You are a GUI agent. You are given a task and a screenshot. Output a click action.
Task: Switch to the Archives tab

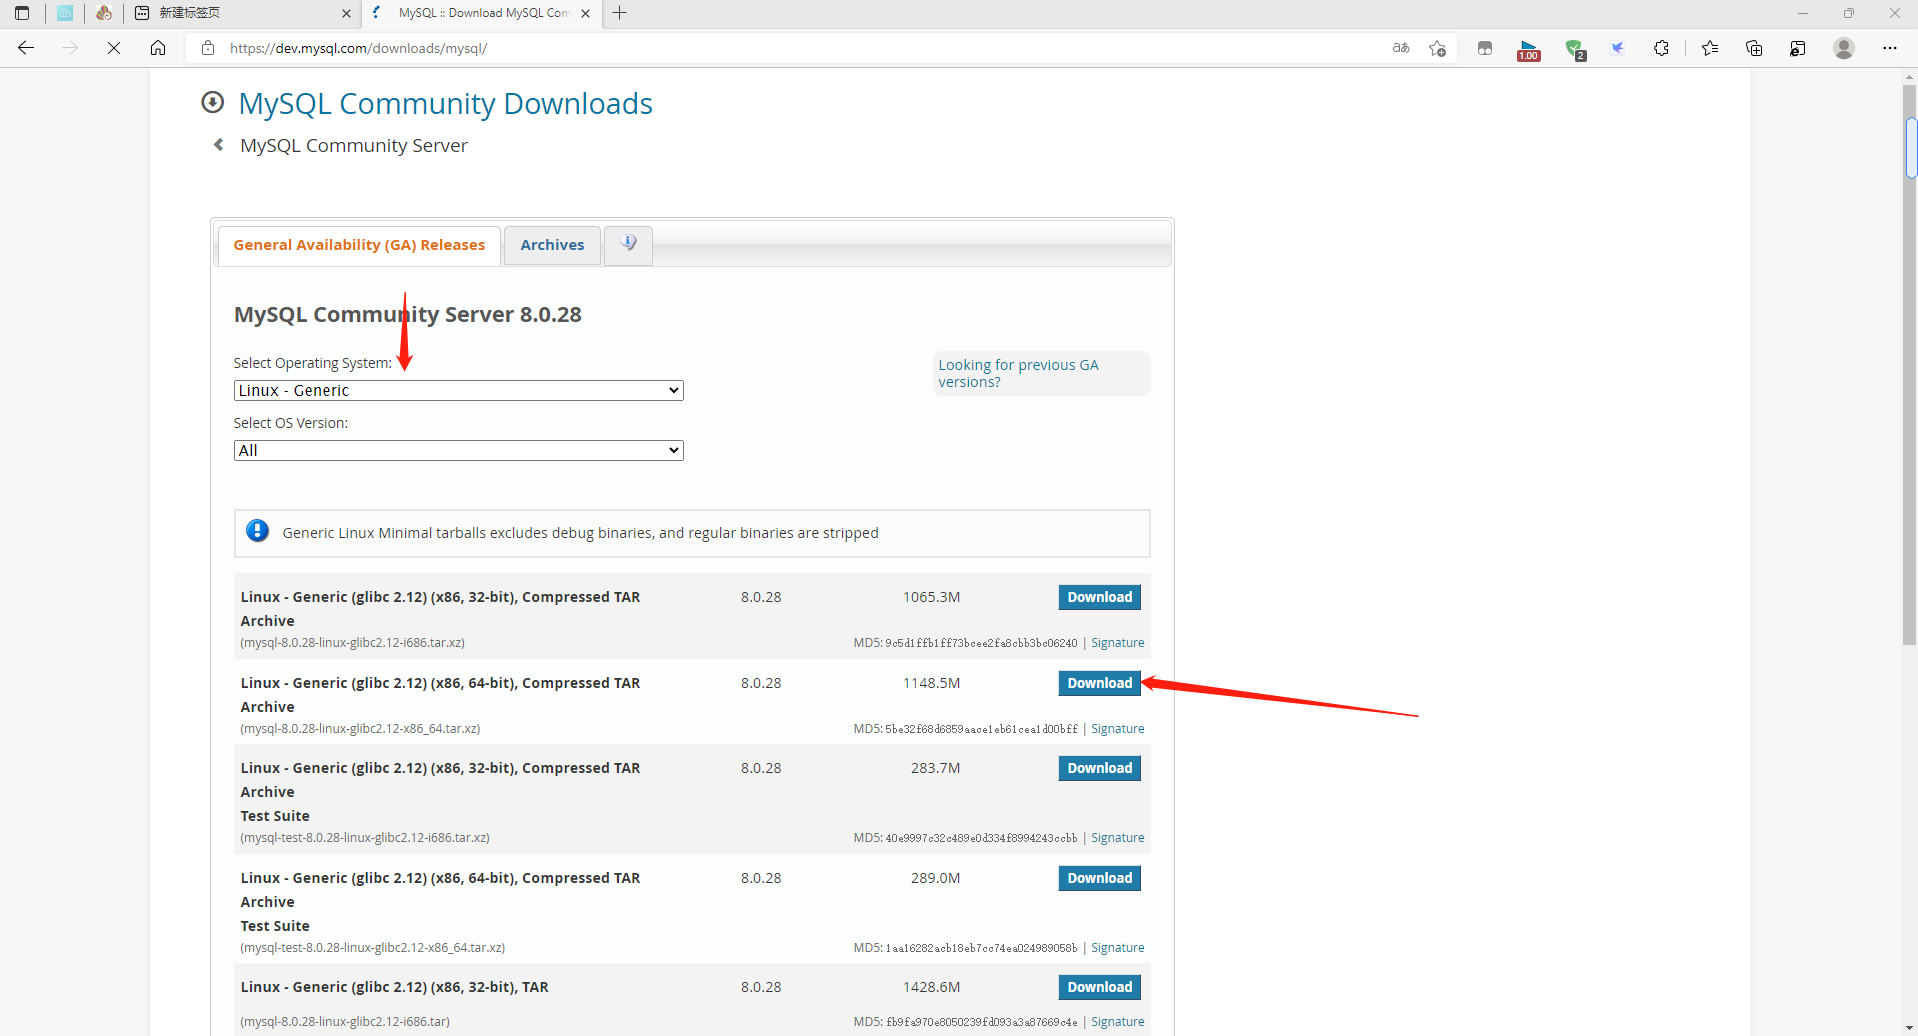552,245
